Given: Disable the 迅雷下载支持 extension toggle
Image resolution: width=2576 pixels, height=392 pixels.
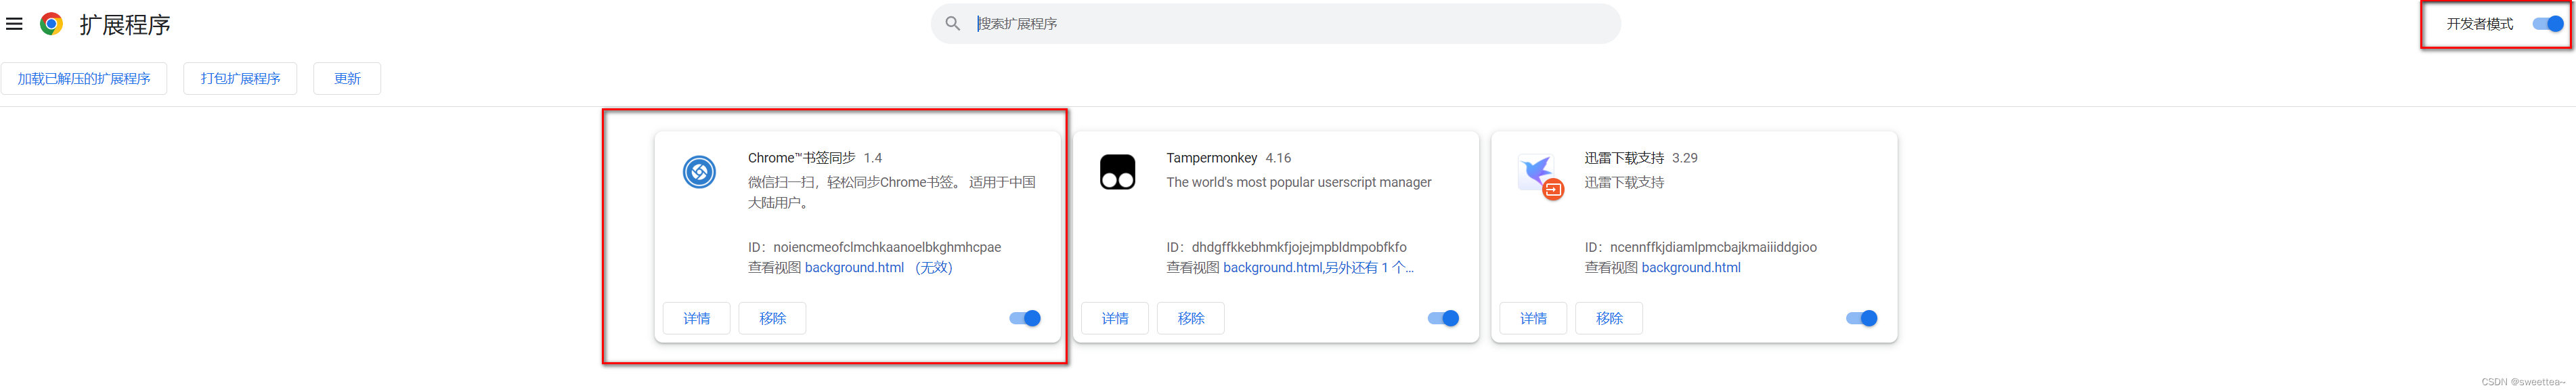Looking at the screenshot, I should 1861,318.
